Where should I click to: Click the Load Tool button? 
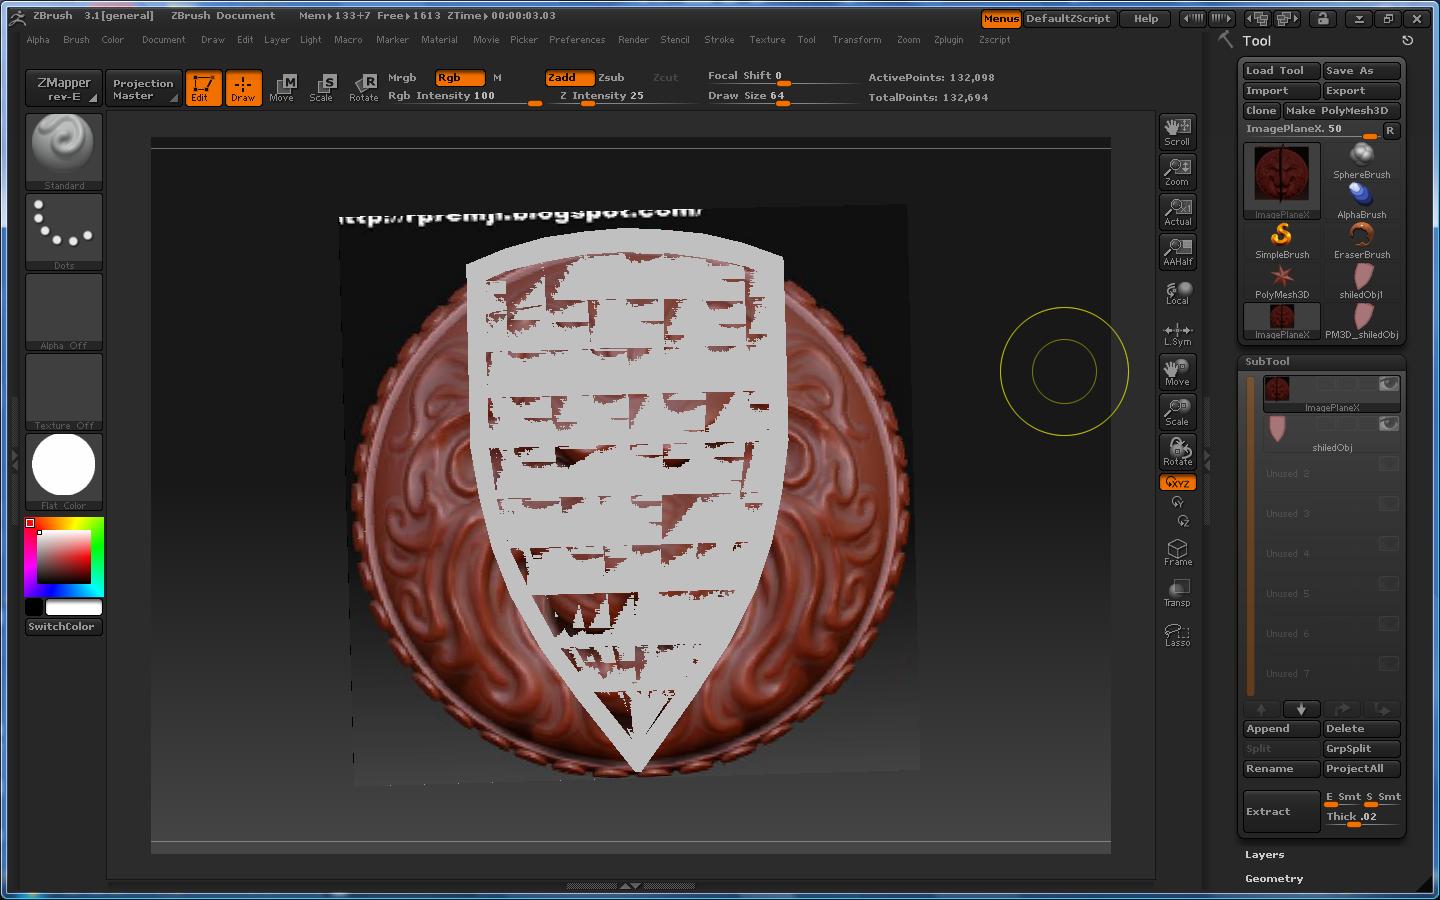pyautogui.click(x=1279, y=71)
